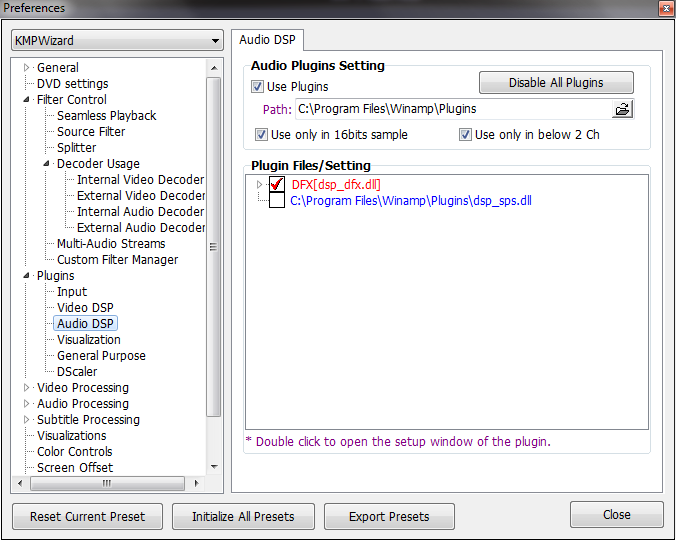Select External Video Decoder tree item

click(x=141, y=195)
